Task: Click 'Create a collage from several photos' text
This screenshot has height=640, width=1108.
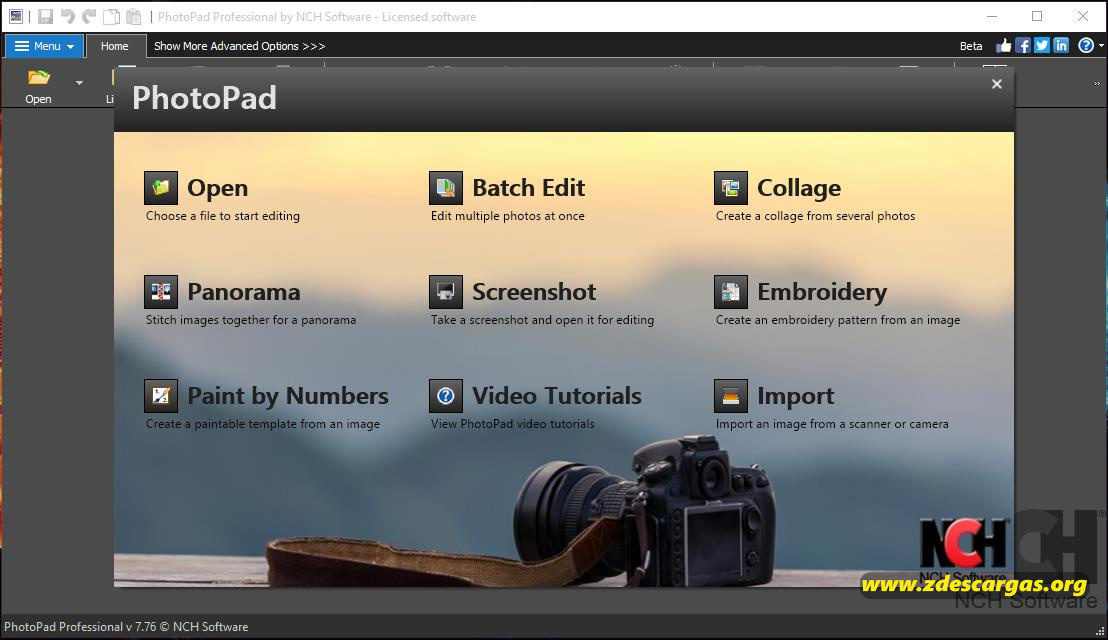Action: (815, 216)
